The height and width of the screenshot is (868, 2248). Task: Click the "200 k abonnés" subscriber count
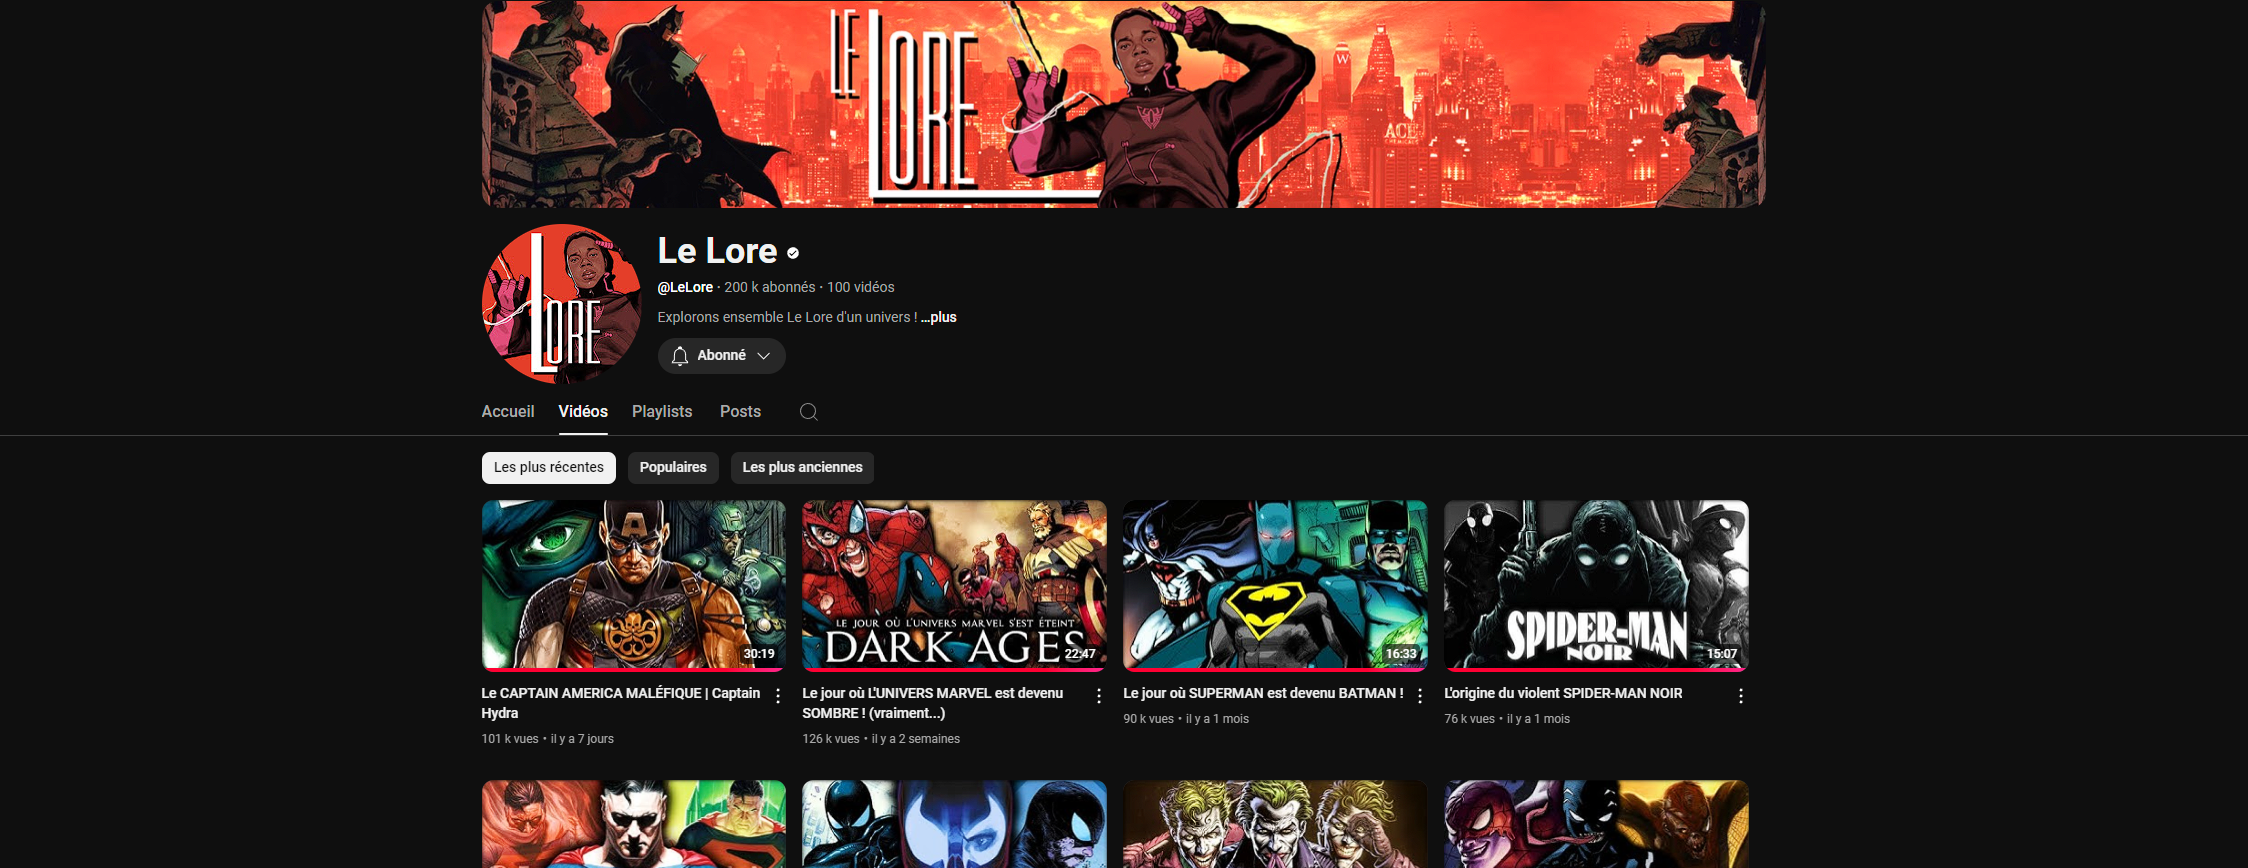pos(770,287)
